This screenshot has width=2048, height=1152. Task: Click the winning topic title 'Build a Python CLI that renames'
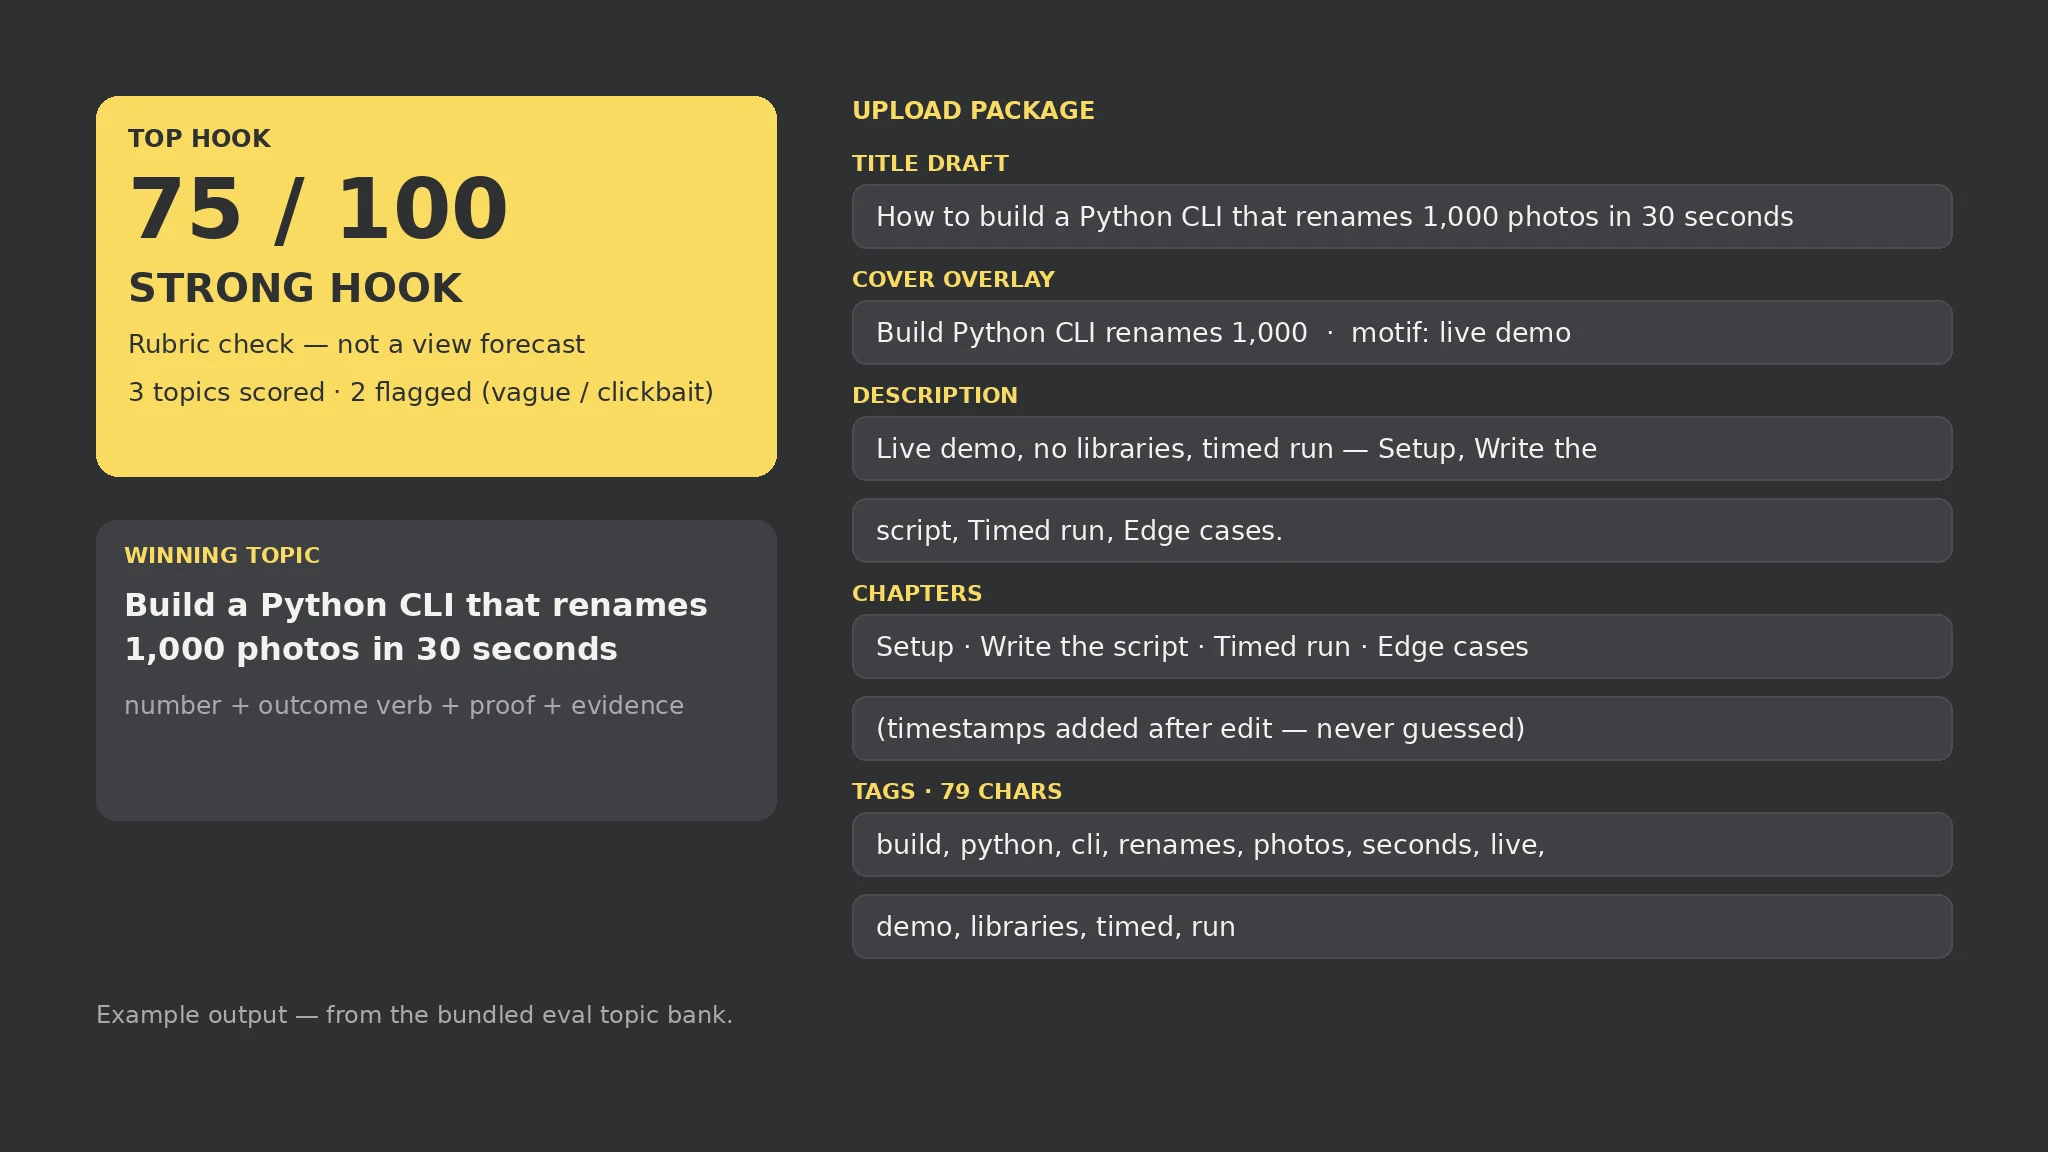pos(416,626)
